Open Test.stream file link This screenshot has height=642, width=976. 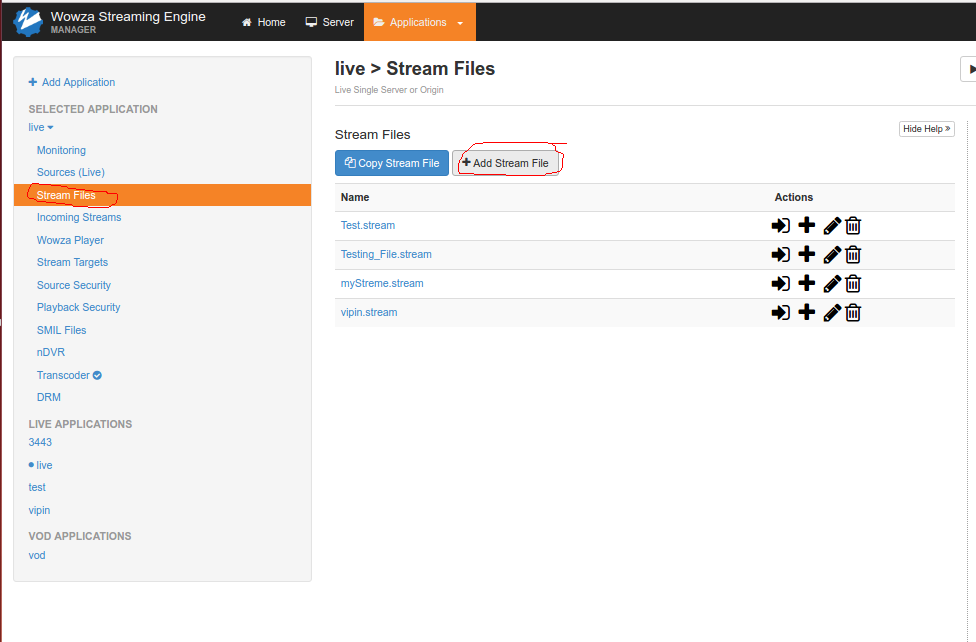tap(368, 225)
